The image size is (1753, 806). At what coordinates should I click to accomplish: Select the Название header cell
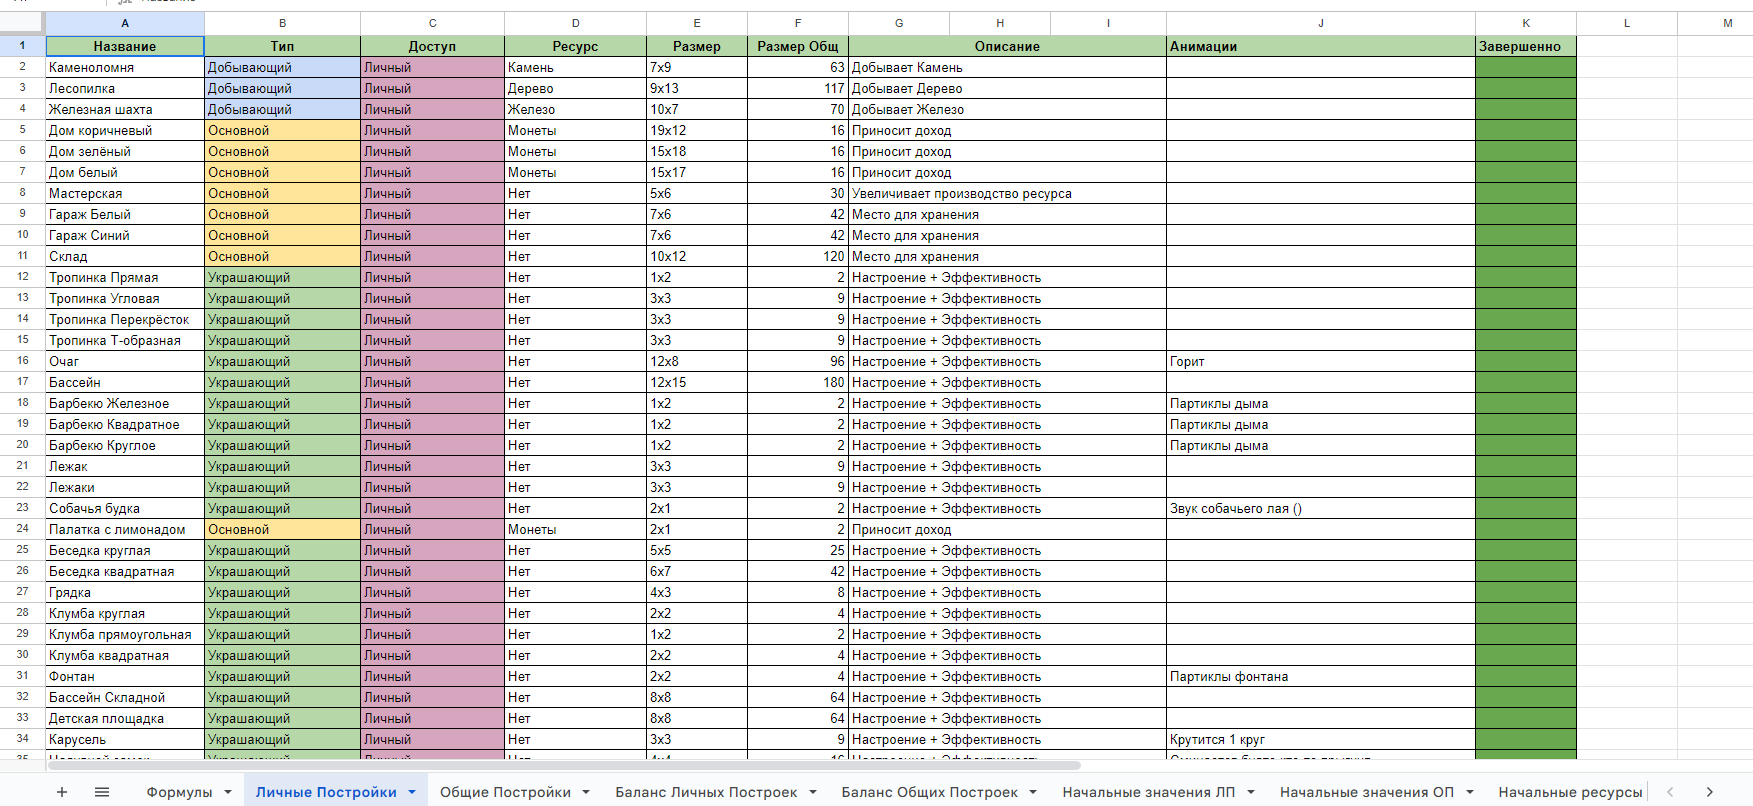125,46
